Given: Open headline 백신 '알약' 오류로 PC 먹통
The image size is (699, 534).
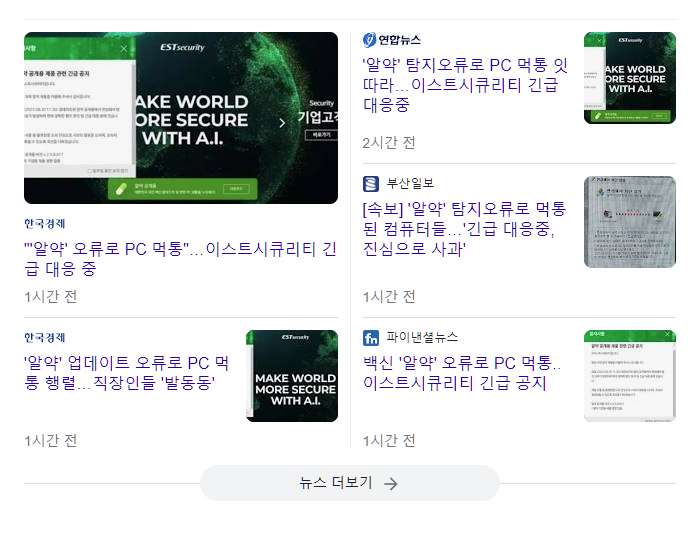Looking at the screenshot, I should click(462, 373).
